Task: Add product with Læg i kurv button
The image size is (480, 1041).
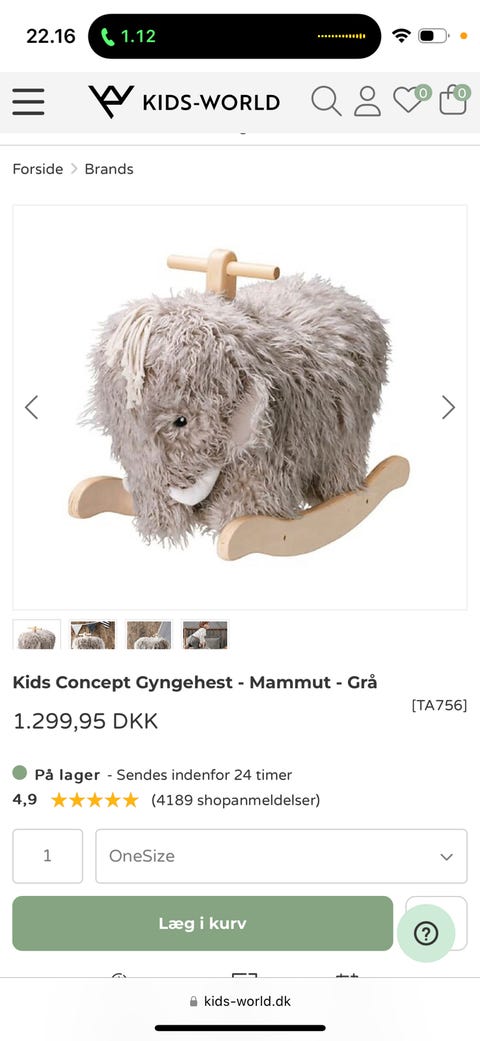Action: pyautogui.click(x=202, y=923)
